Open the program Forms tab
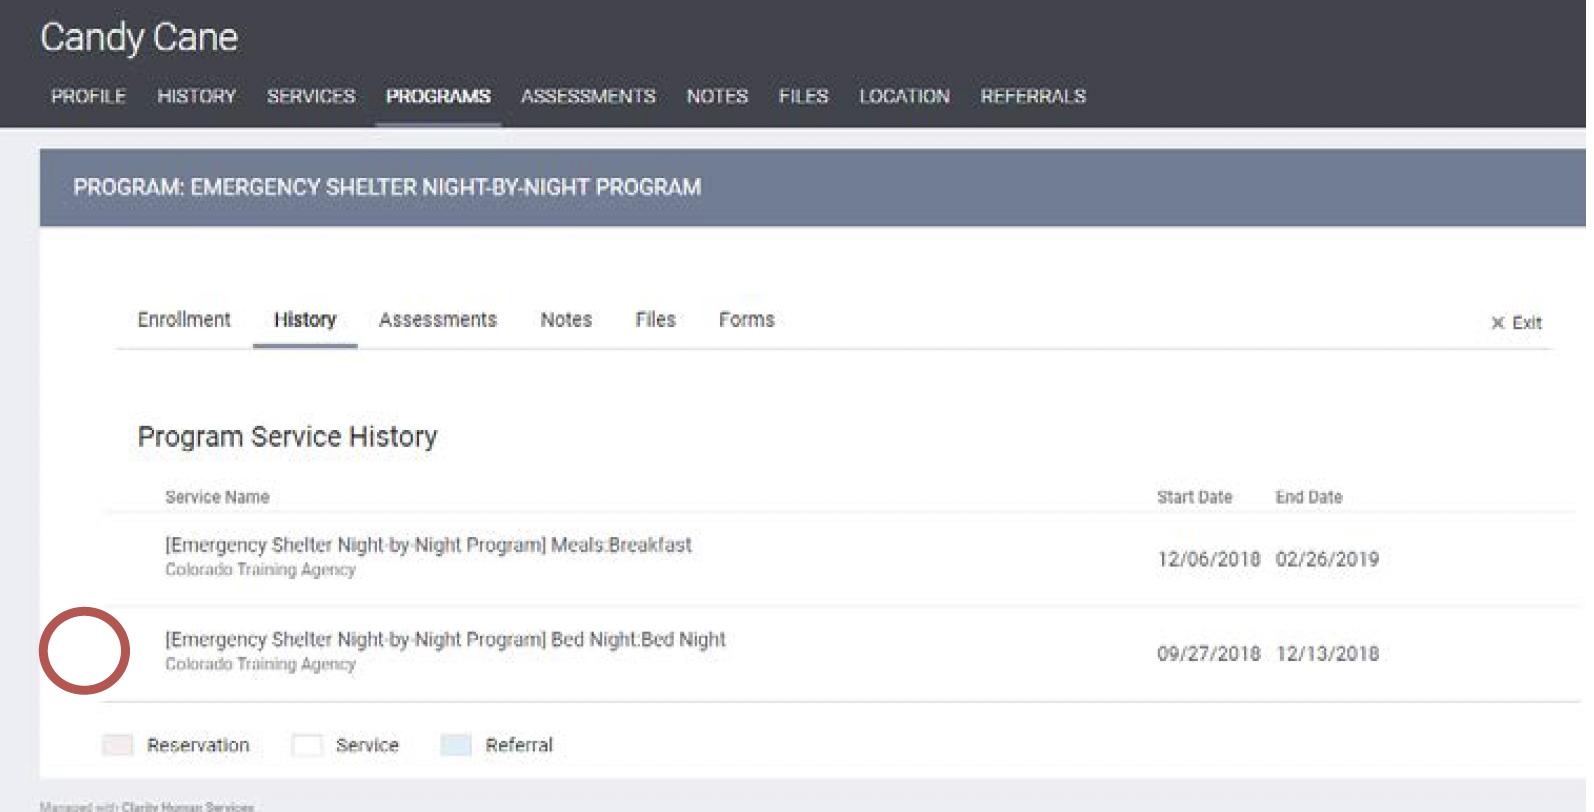This screenshot has width=1594, height=812. click(x=746, y=320)
